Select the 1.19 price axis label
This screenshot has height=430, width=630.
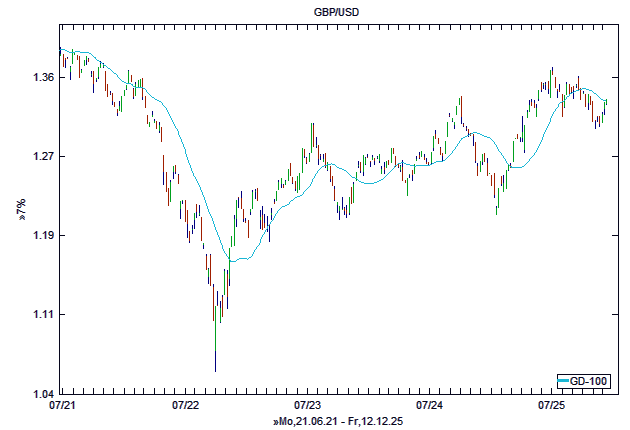coord(42,235)
